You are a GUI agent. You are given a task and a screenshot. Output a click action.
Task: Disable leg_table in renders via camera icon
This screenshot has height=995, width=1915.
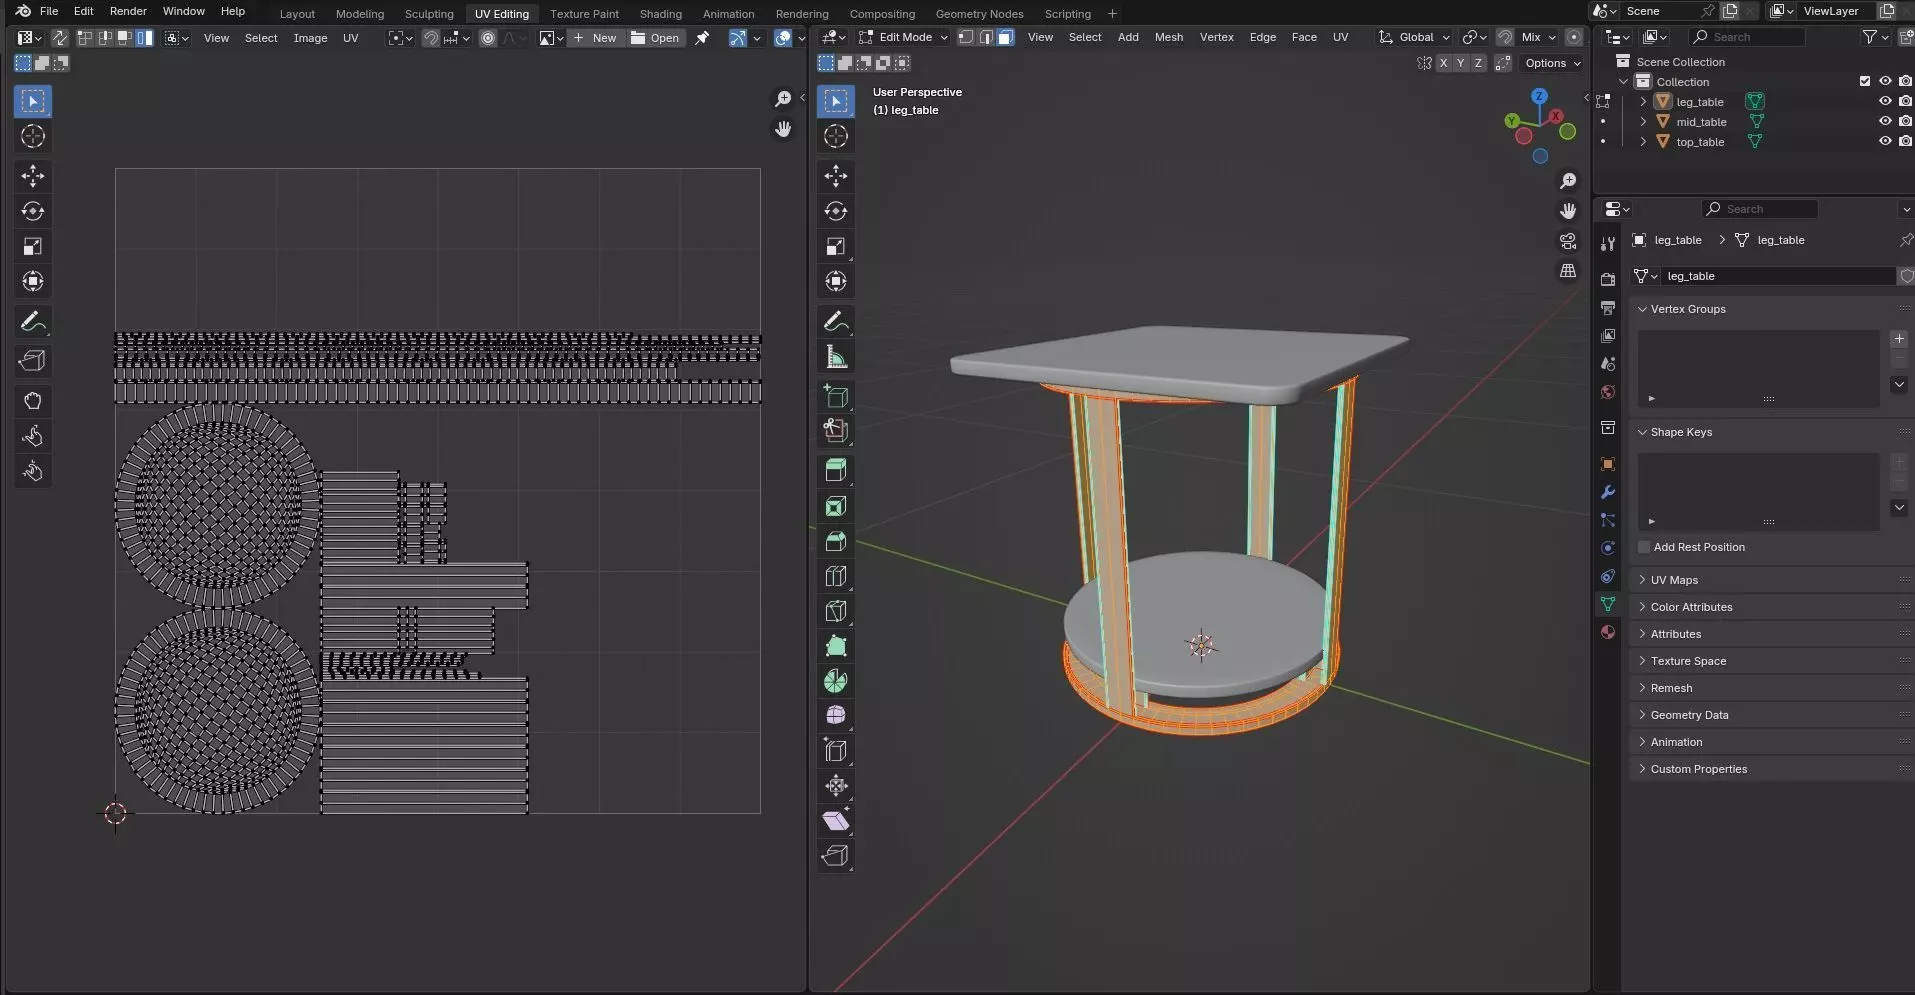click(1905, 101)
